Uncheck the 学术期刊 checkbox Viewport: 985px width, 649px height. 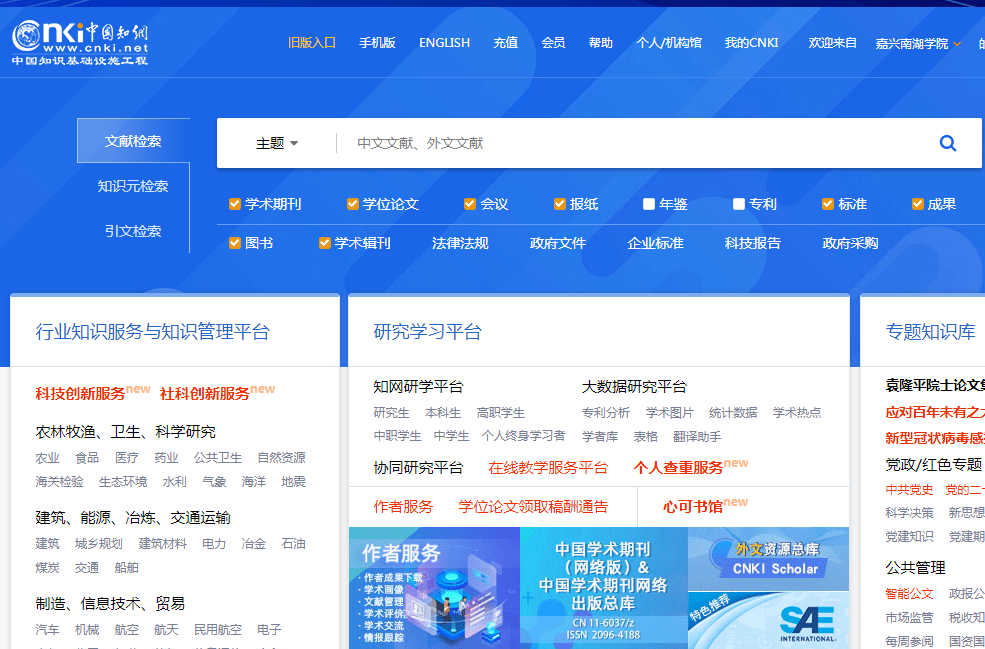coord(235,204)
